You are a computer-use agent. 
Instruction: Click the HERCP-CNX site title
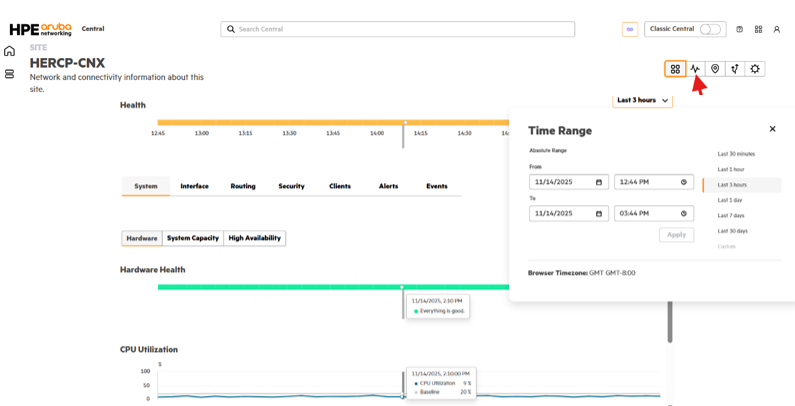[x=67, y=63]
